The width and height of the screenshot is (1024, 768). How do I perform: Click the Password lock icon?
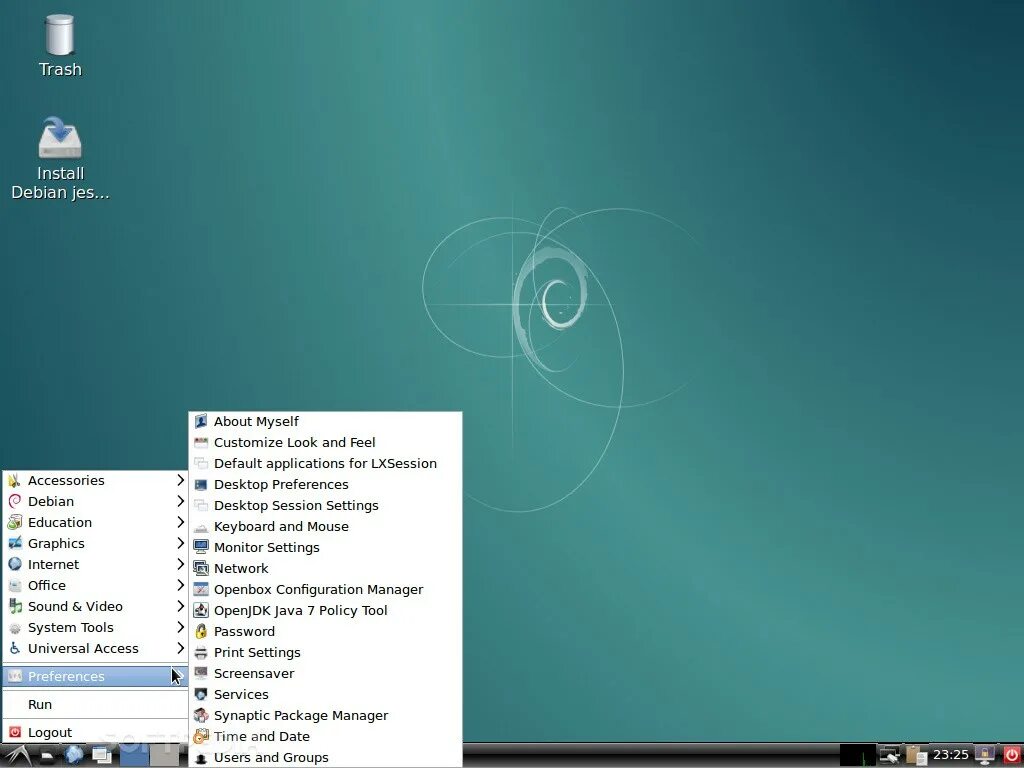tap(201, 631)
